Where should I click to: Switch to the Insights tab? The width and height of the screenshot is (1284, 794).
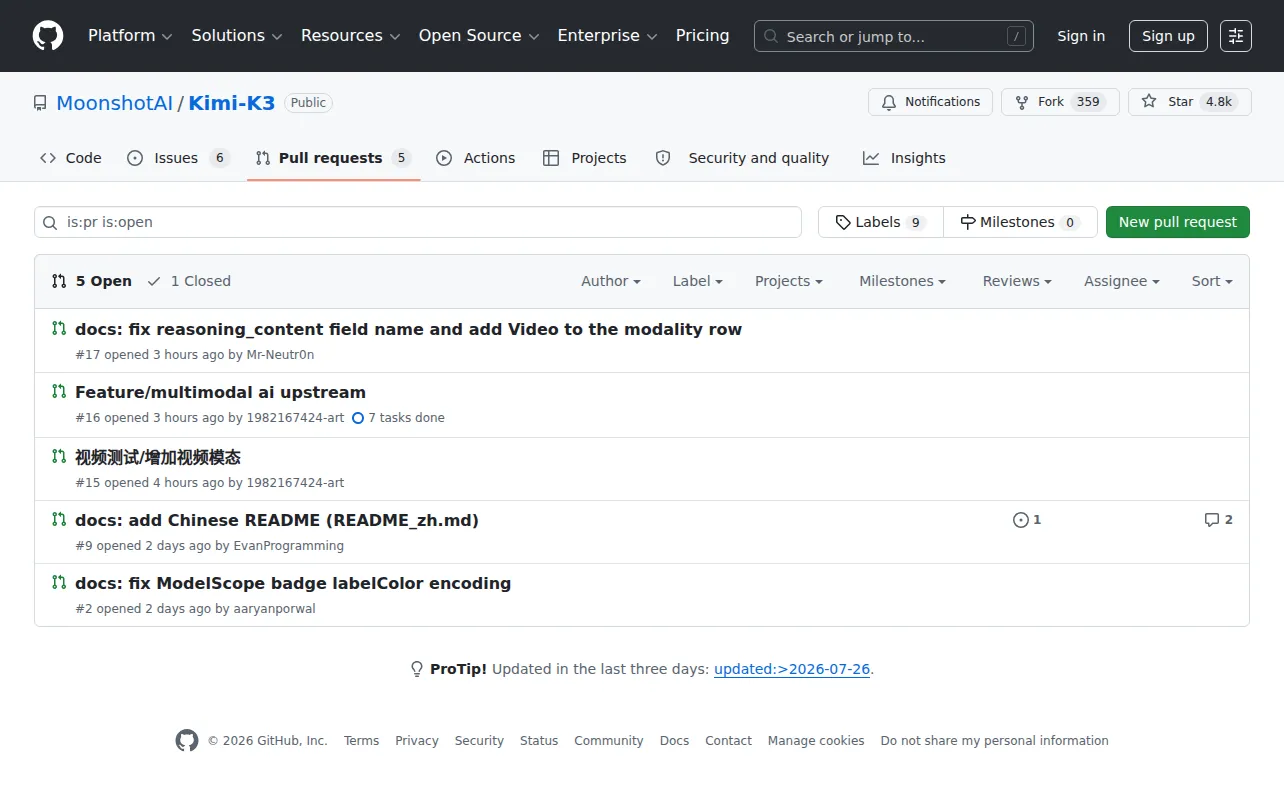point(904,158)
